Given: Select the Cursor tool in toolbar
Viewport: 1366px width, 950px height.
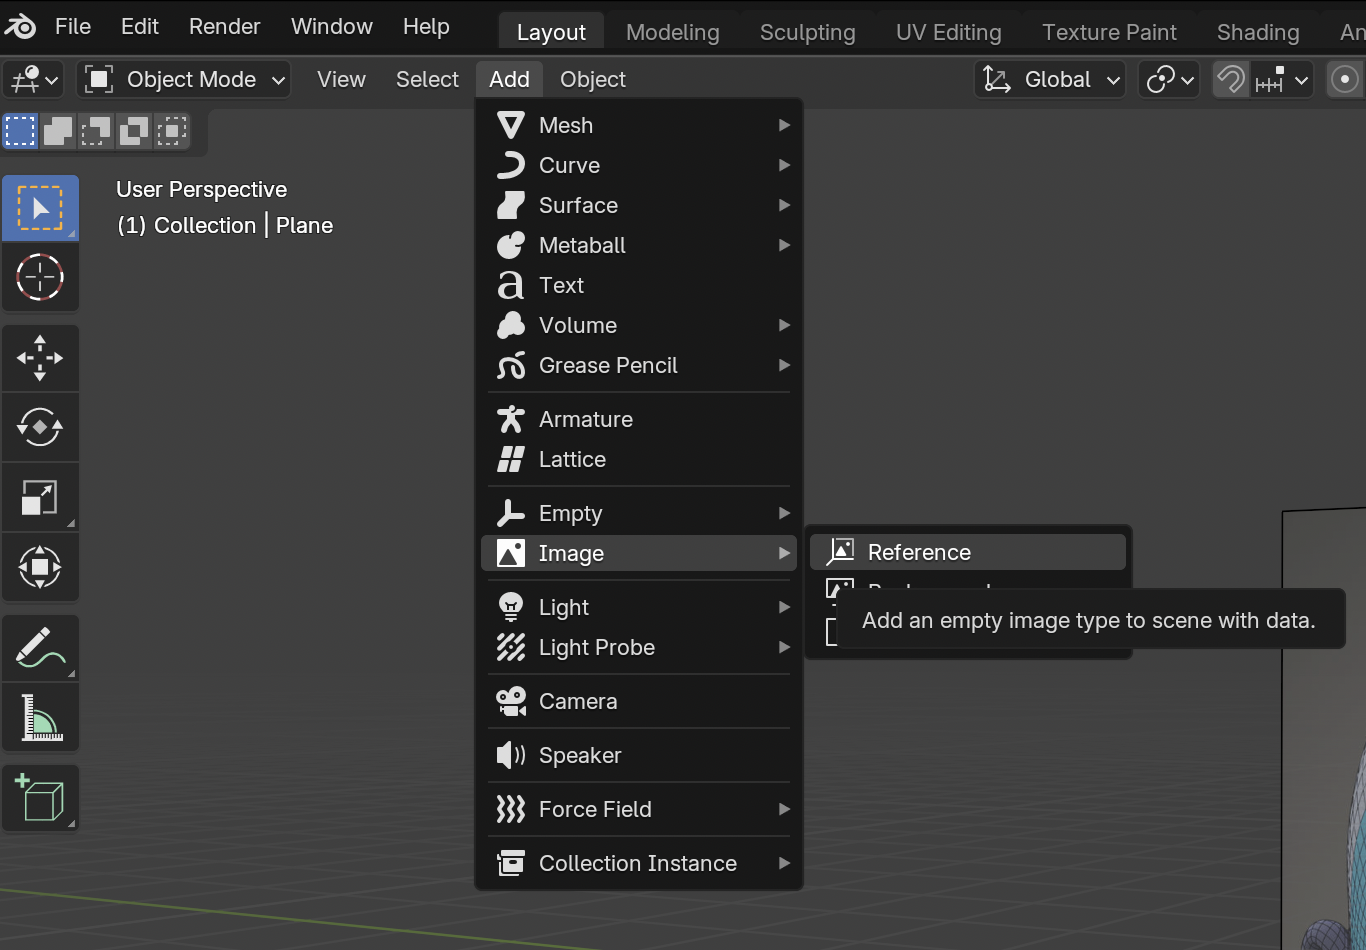Looking at the screenshot, I should pyautogui.click(x=40, y=278).
